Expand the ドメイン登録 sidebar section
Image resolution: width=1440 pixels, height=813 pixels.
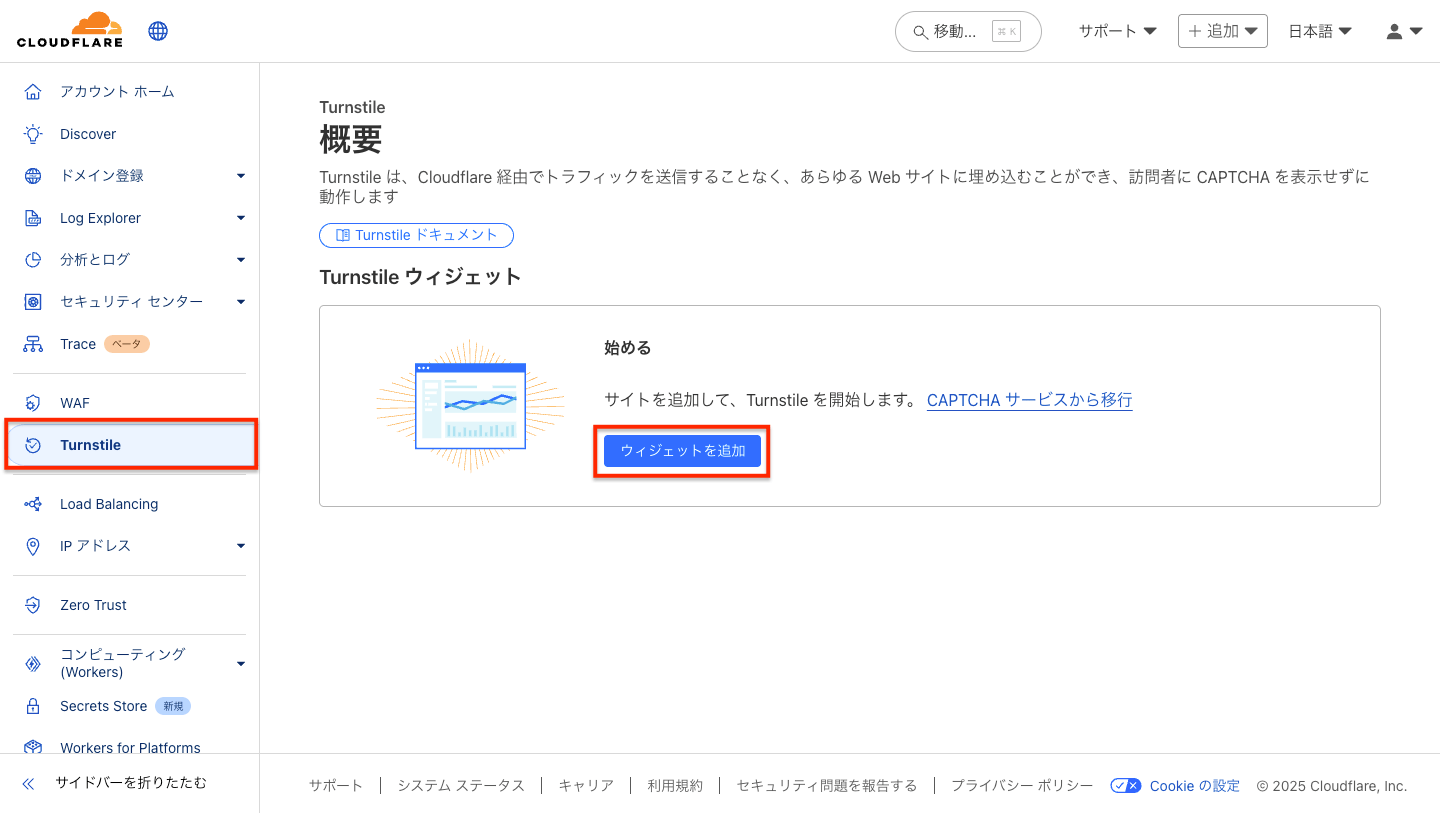(240, 175)
